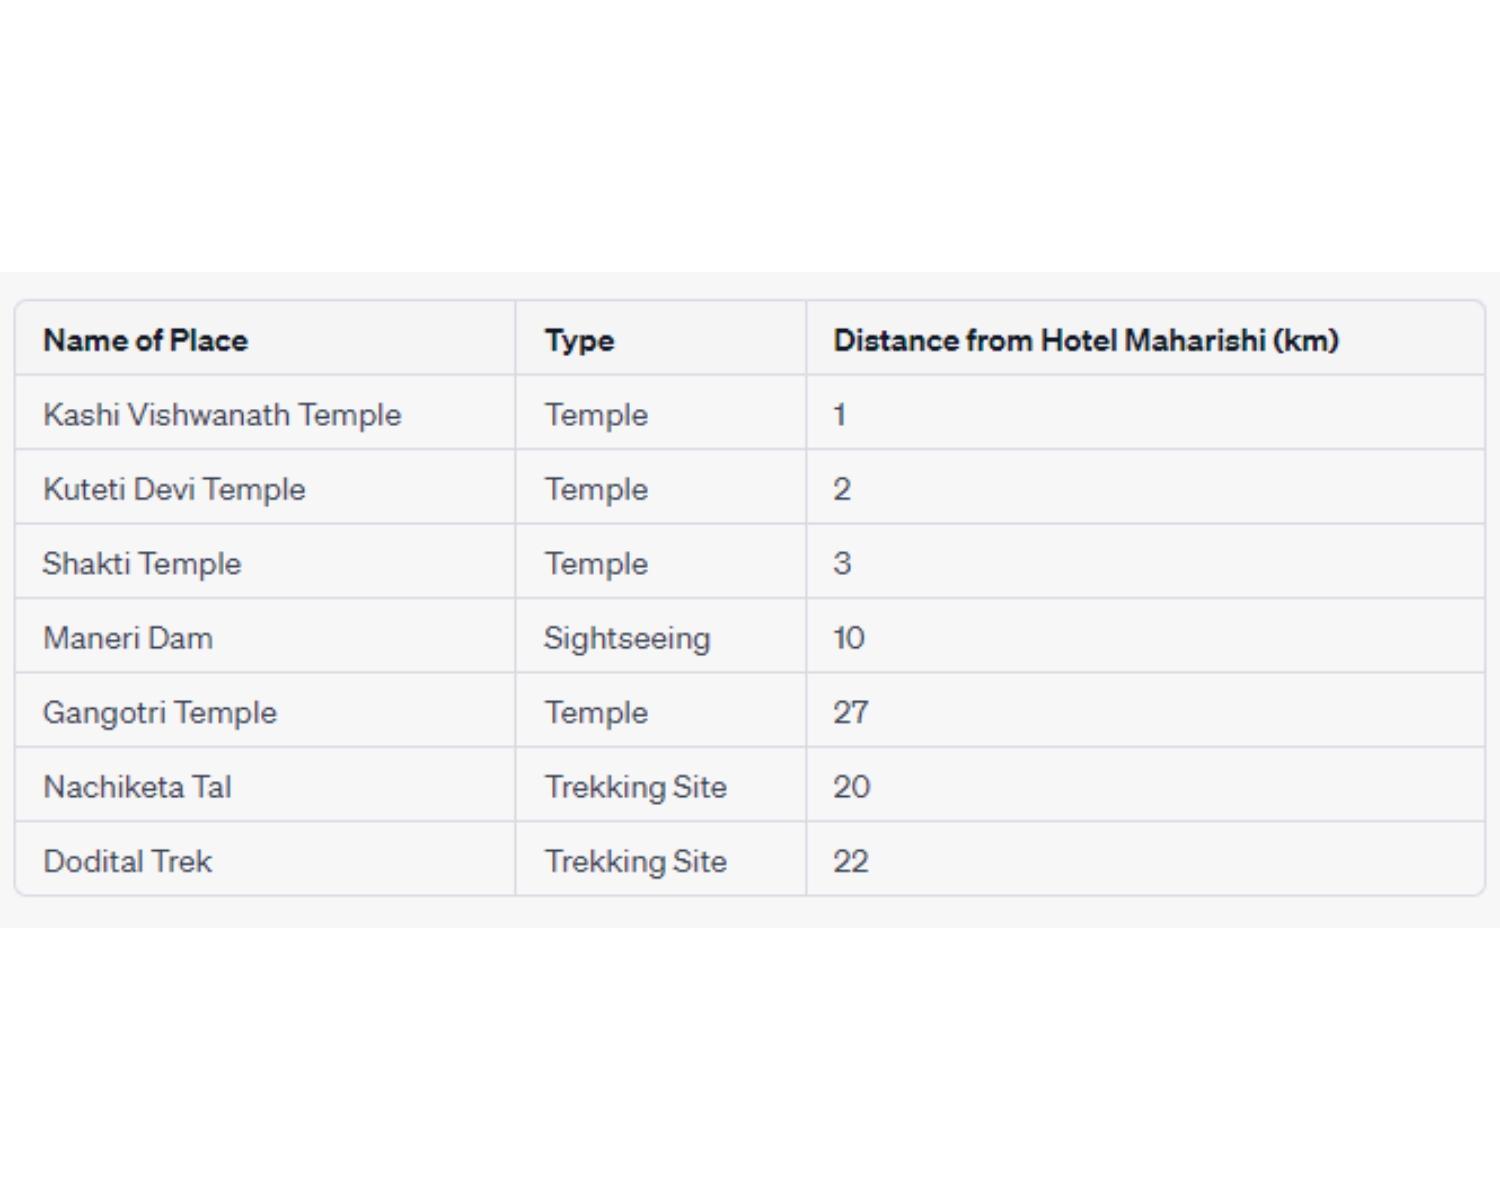
Task: Click the distance value 3 for Shakti Temple
Action: coord(842,563)
